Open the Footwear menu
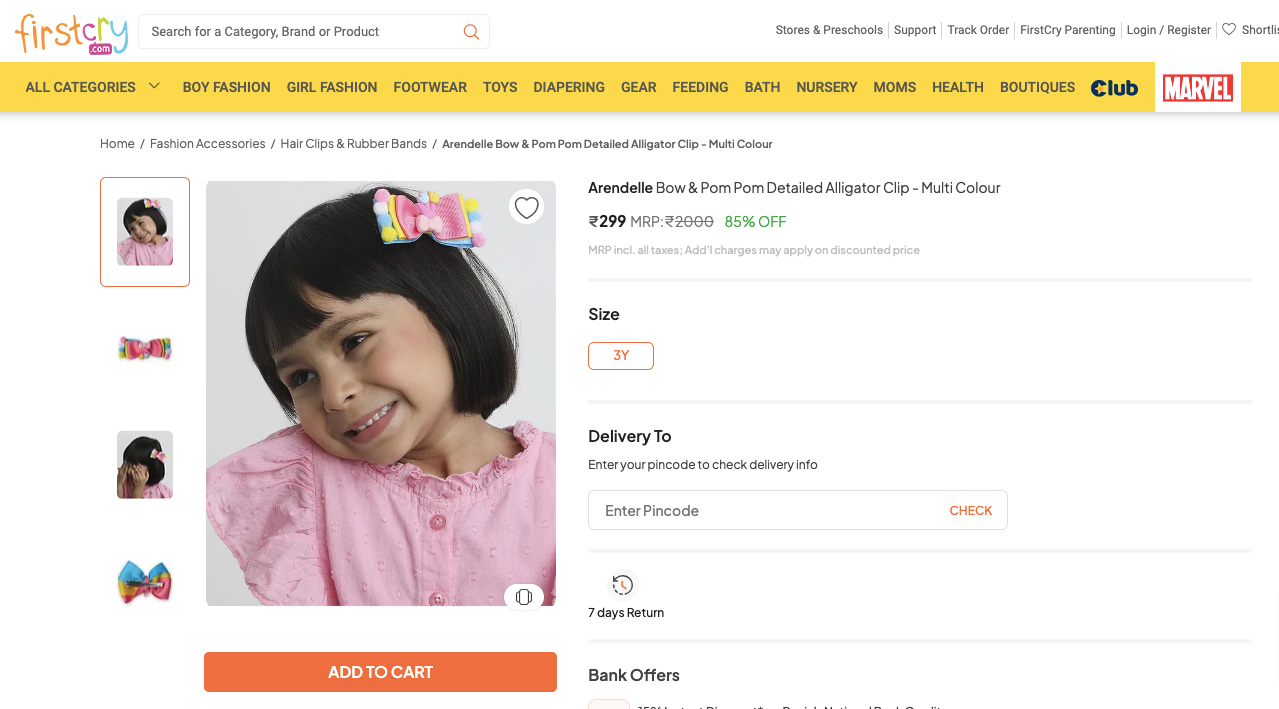The height and width of the screenshot is (709, 1279). pyautogui.click(x=430, y=87)
